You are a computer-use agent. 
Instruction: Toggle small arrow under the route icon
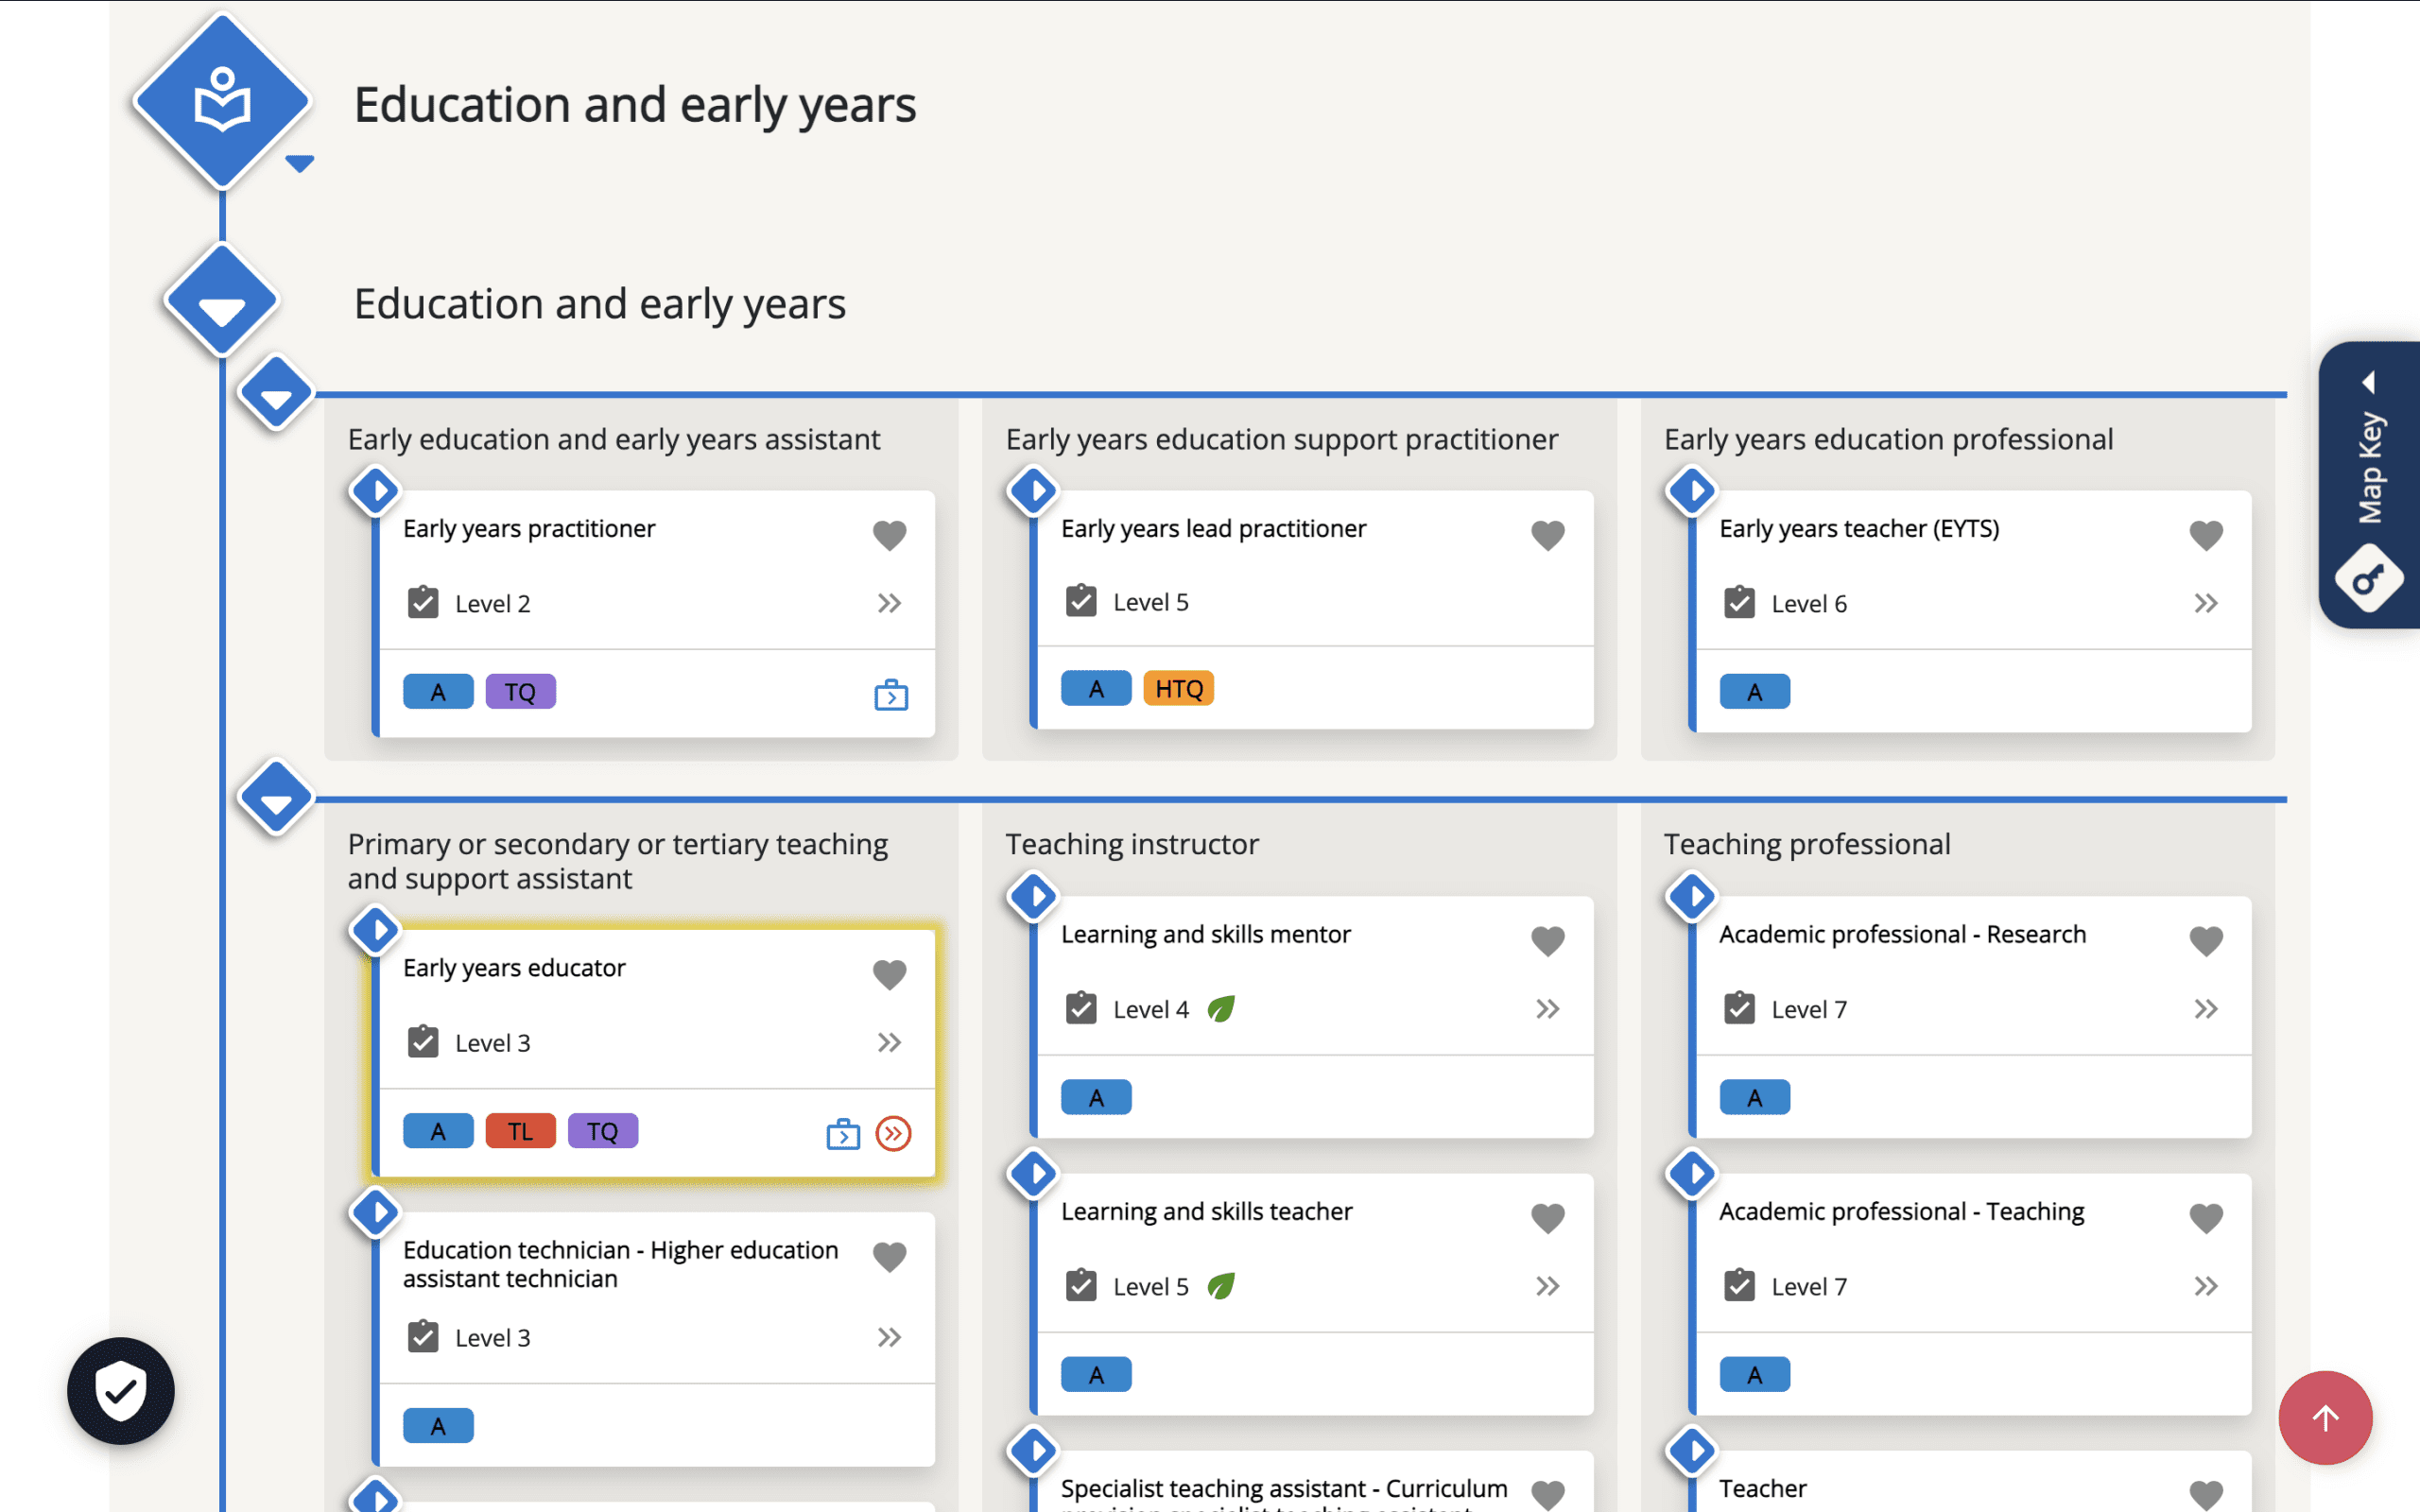299,163
